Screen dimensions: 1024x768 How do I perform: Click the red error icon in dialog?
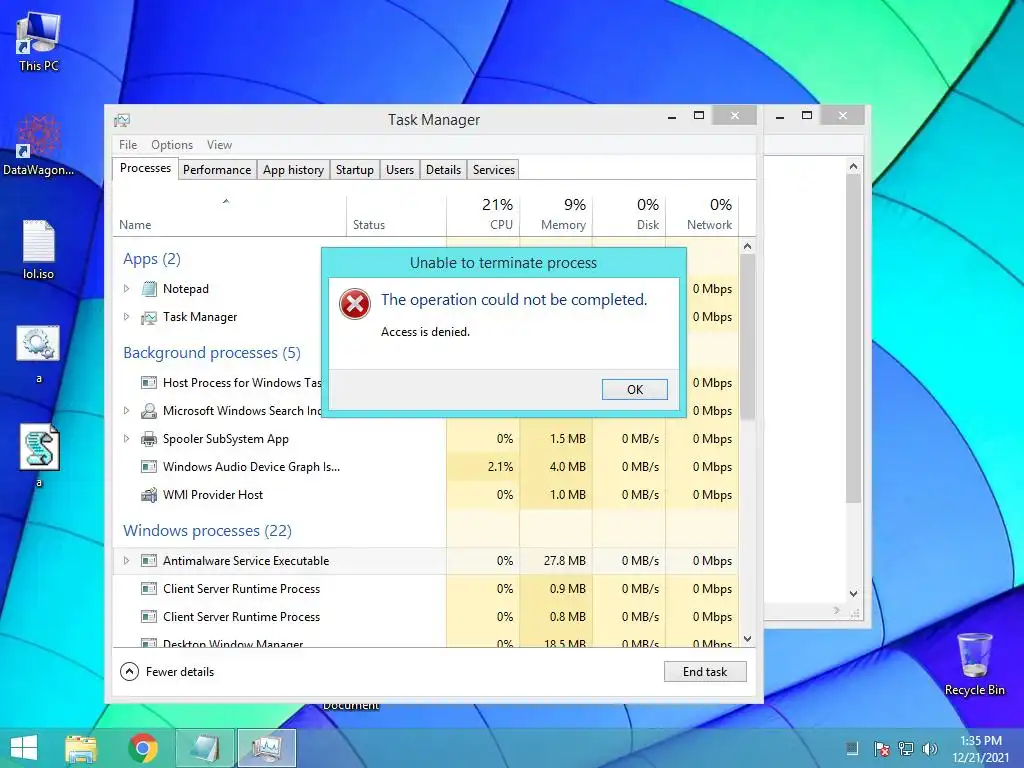[355, 304]
